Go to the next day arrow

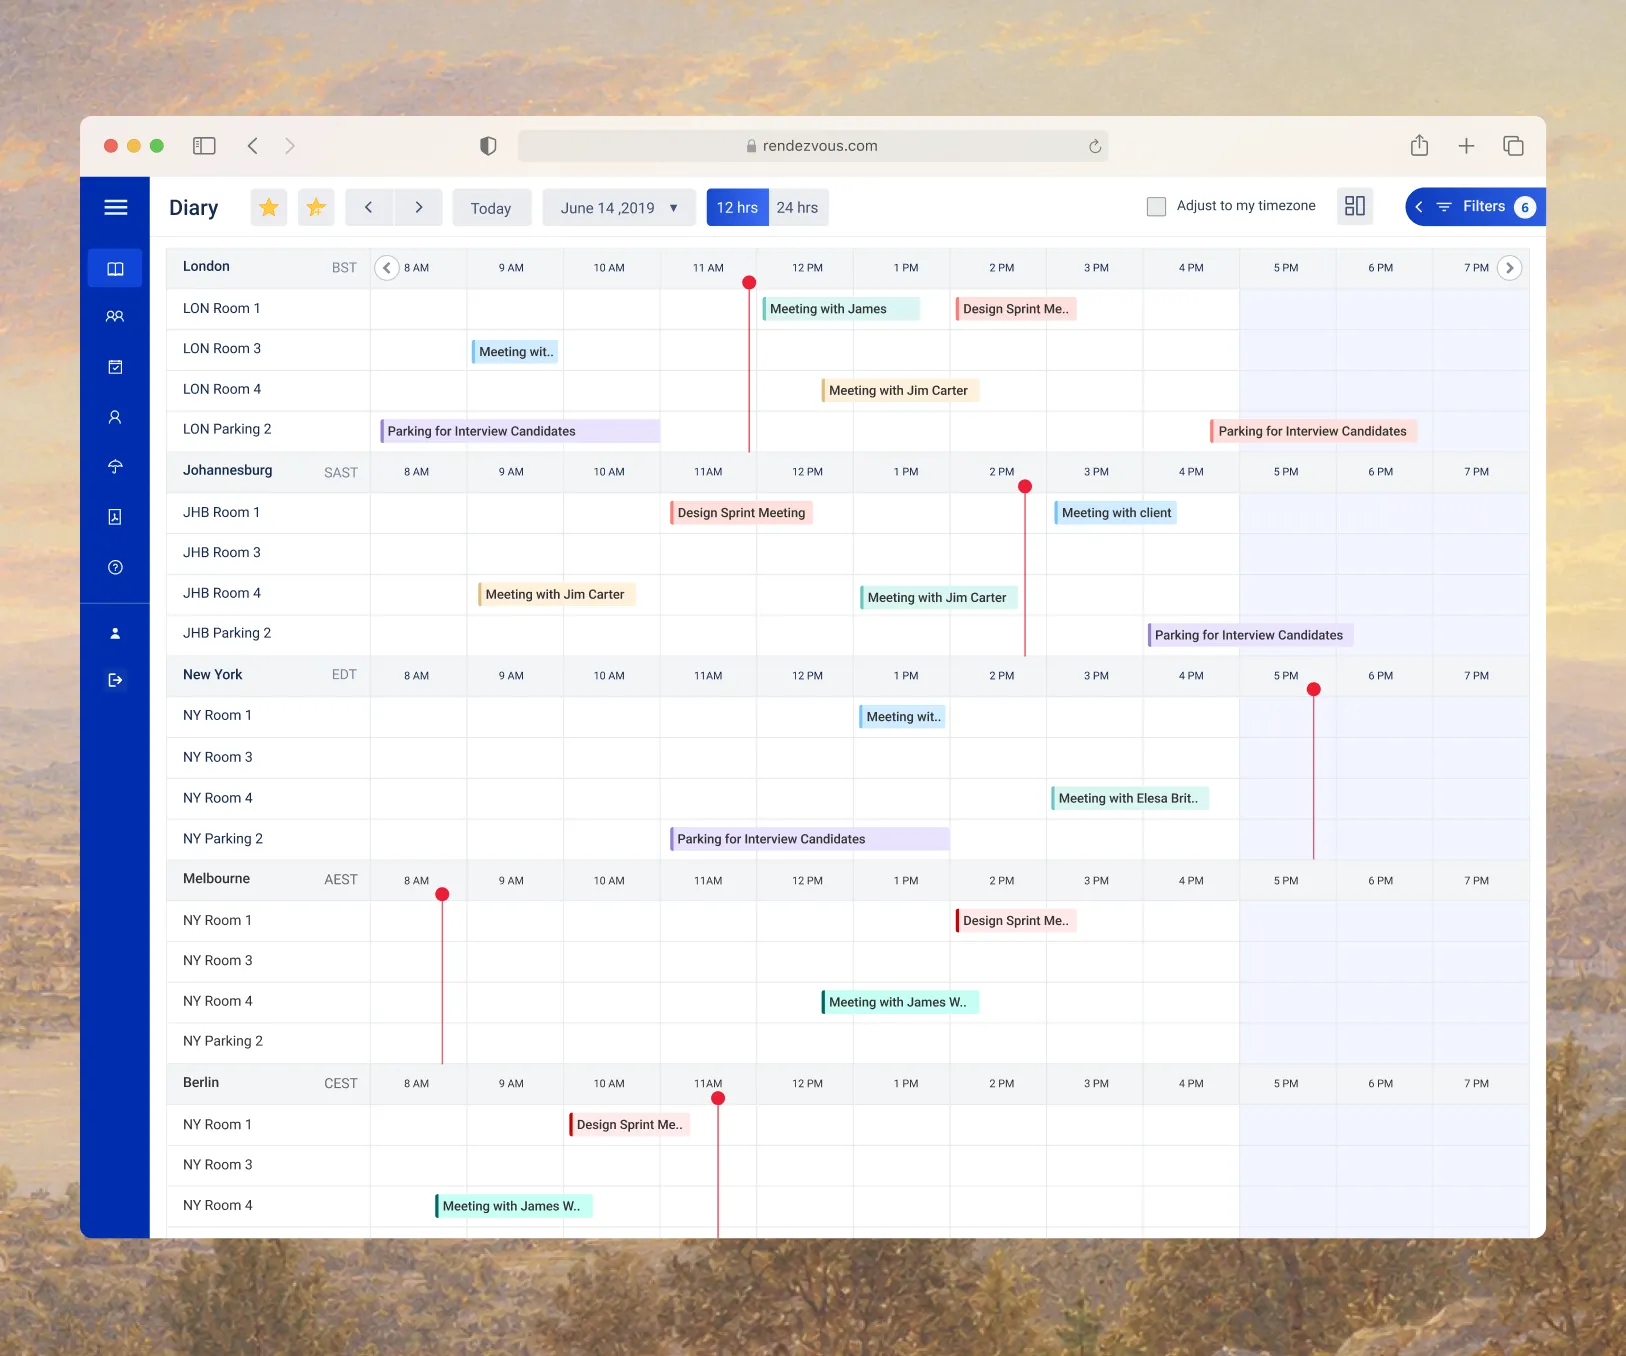pos(419,207)
